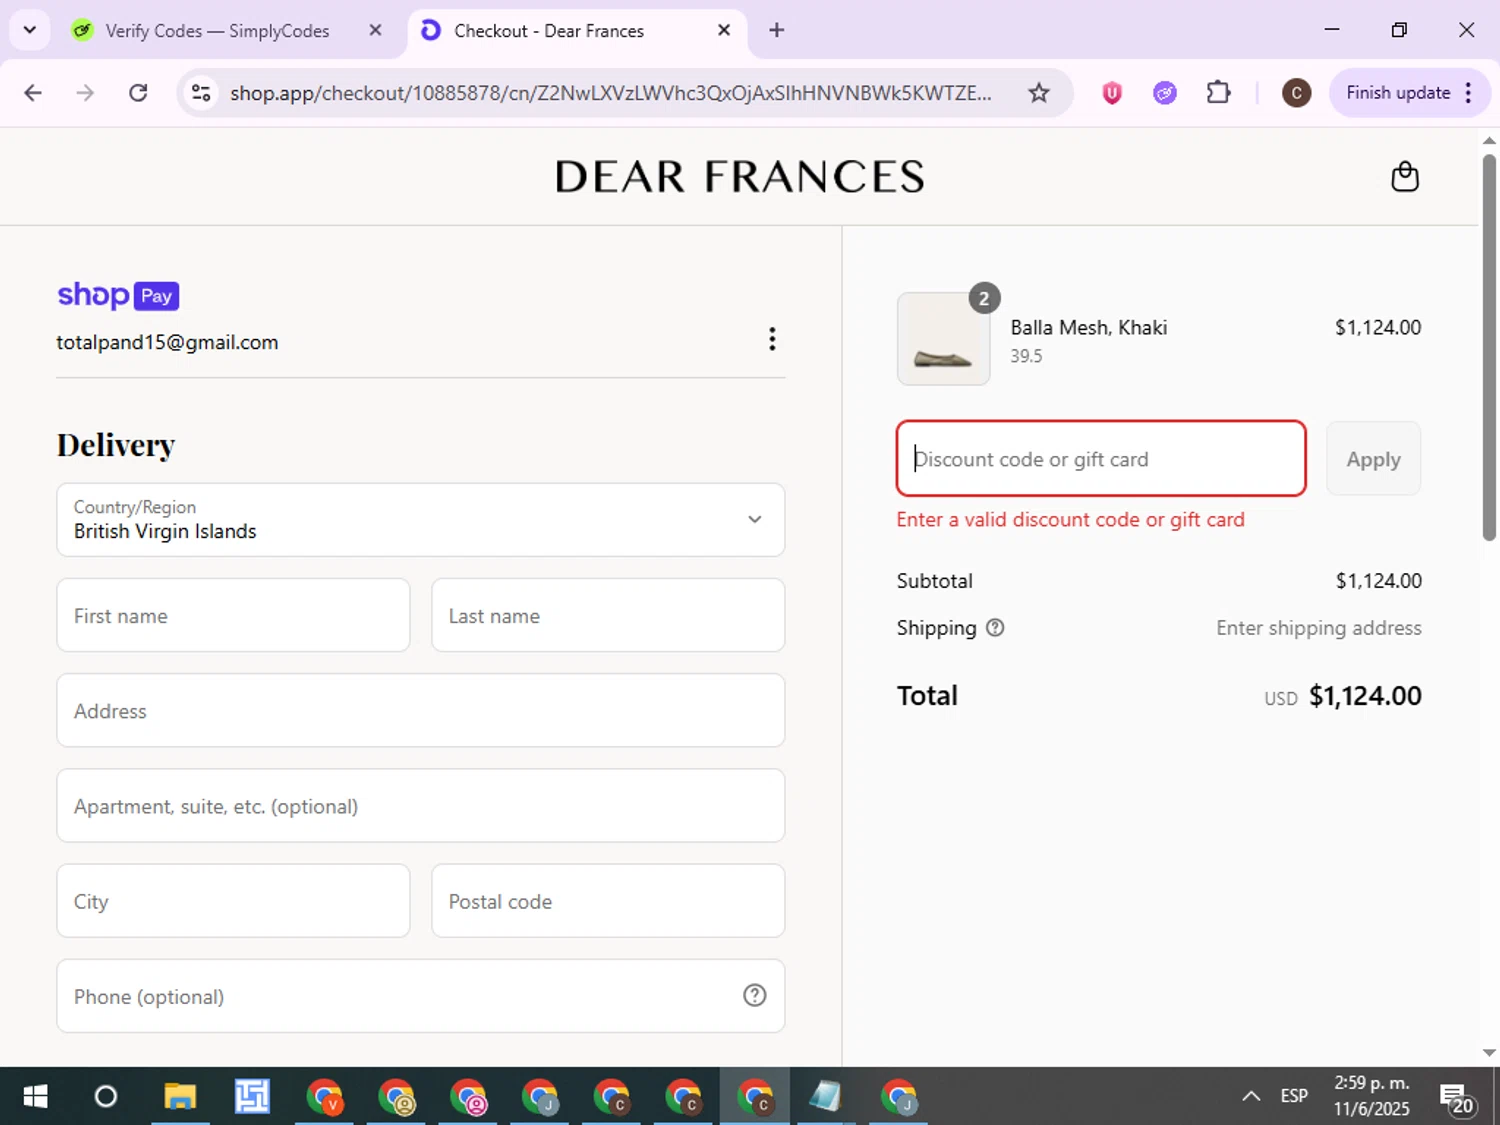Viewport: 1500px width, 1125px height.
Task: Show hidden system tray icons
Action: tap(1251, 1097)
